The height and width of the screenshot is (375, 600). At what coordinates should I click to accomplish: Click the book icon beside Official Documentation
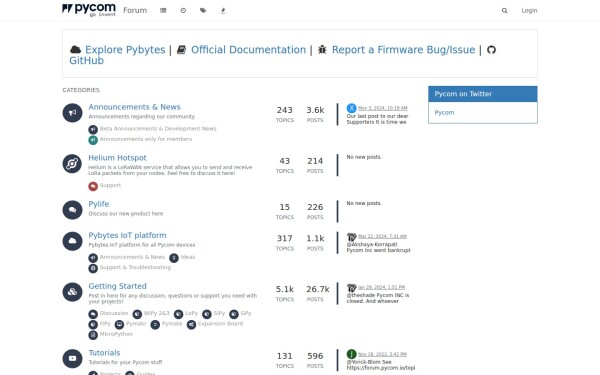[x=181, y=49]
